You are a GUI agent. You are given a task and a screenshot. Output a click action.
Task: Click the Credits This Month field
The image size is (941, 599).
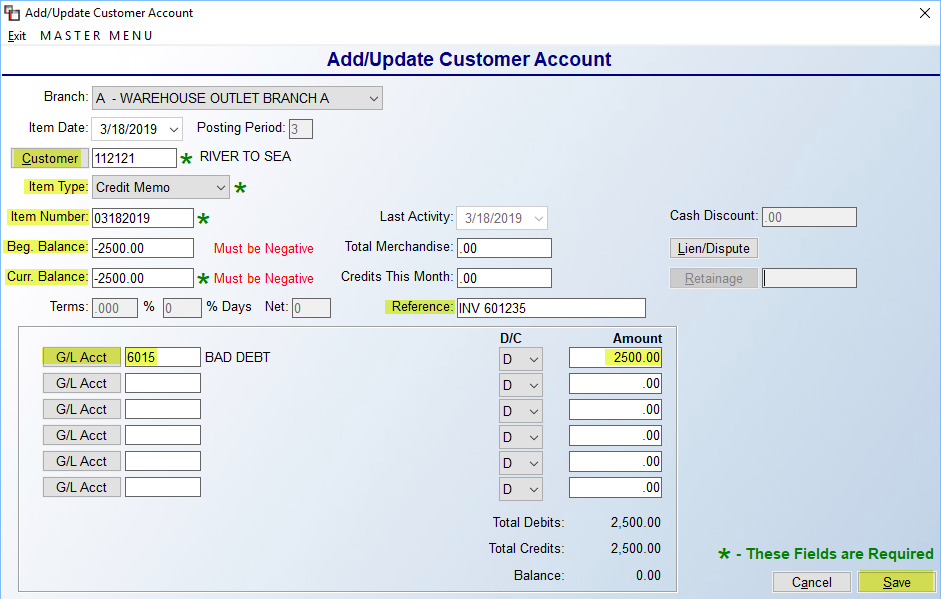tap(504, 278)
